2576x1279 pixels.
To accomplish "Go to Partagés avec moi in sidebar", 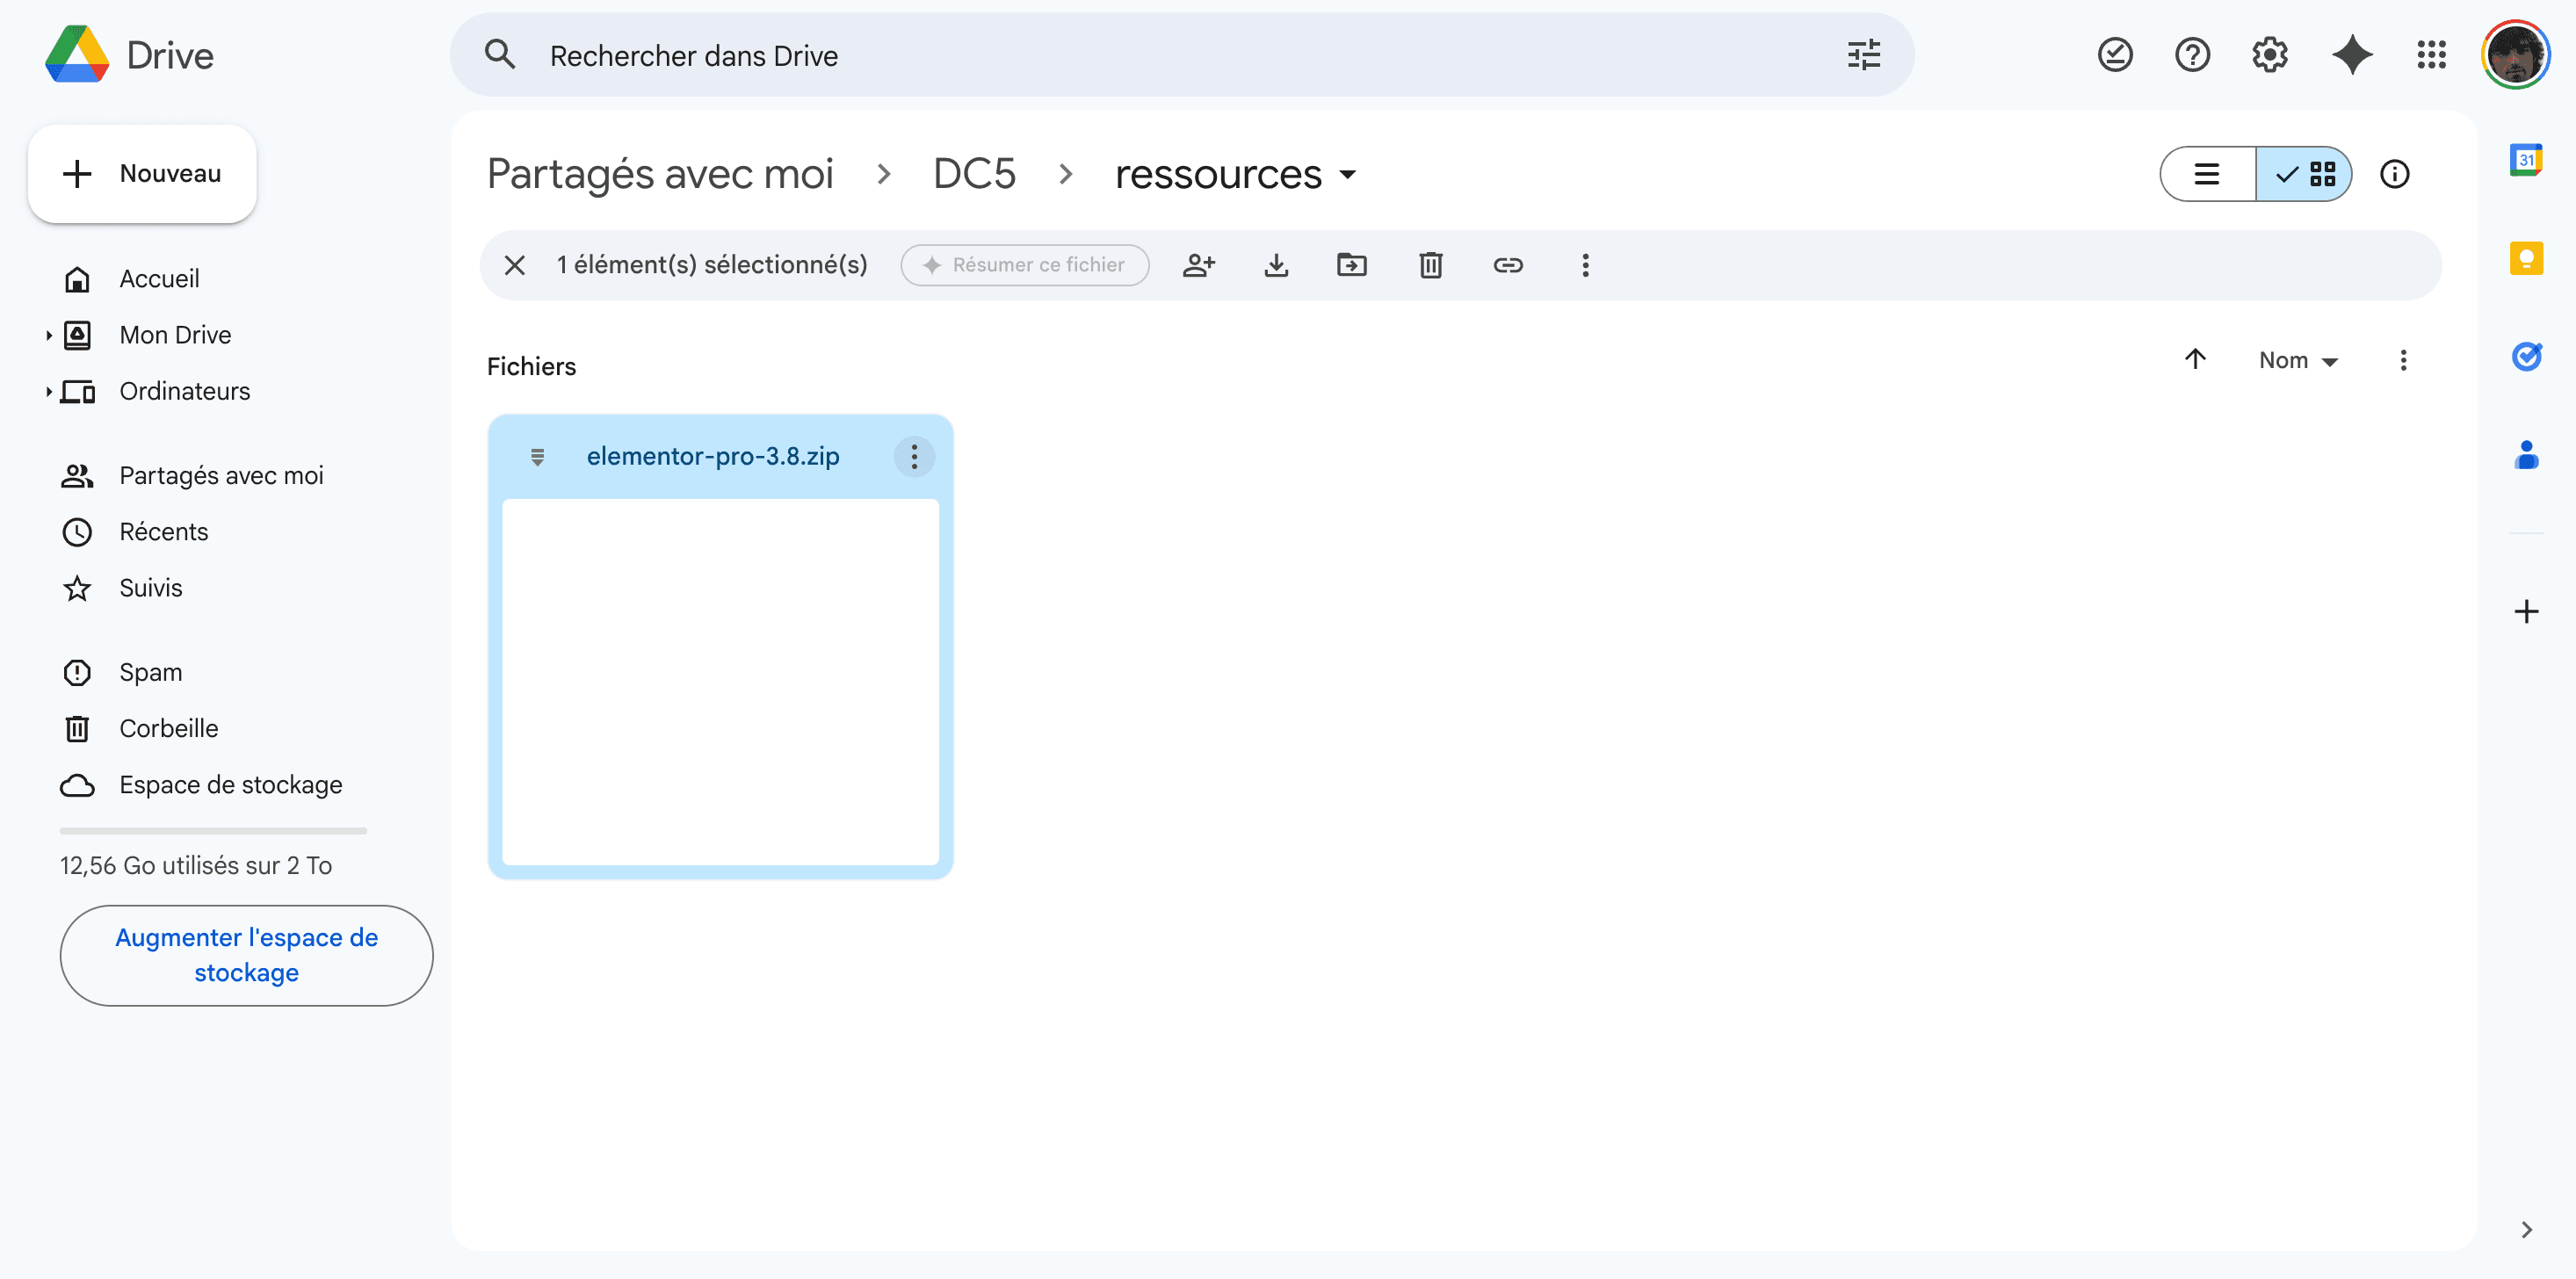I will coord(222,476).
